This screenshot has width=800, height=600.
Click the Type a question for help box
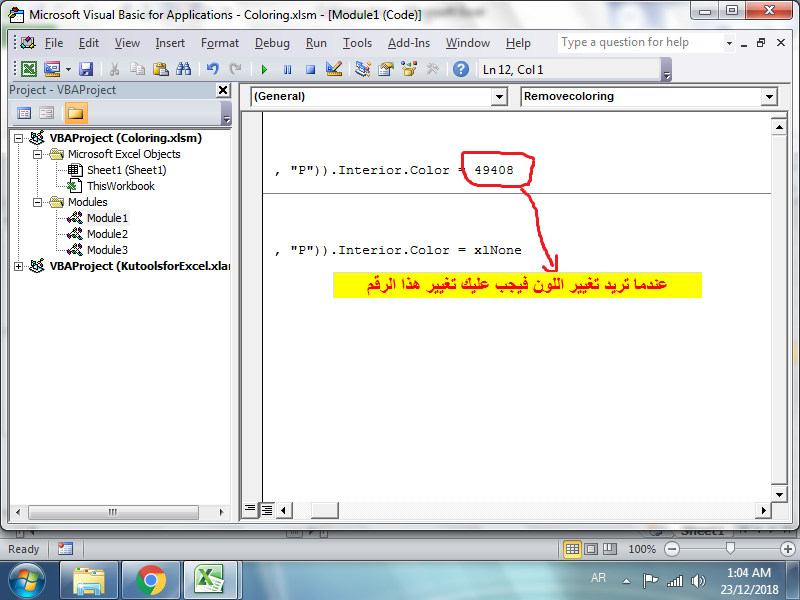click(x=641, y=43)
